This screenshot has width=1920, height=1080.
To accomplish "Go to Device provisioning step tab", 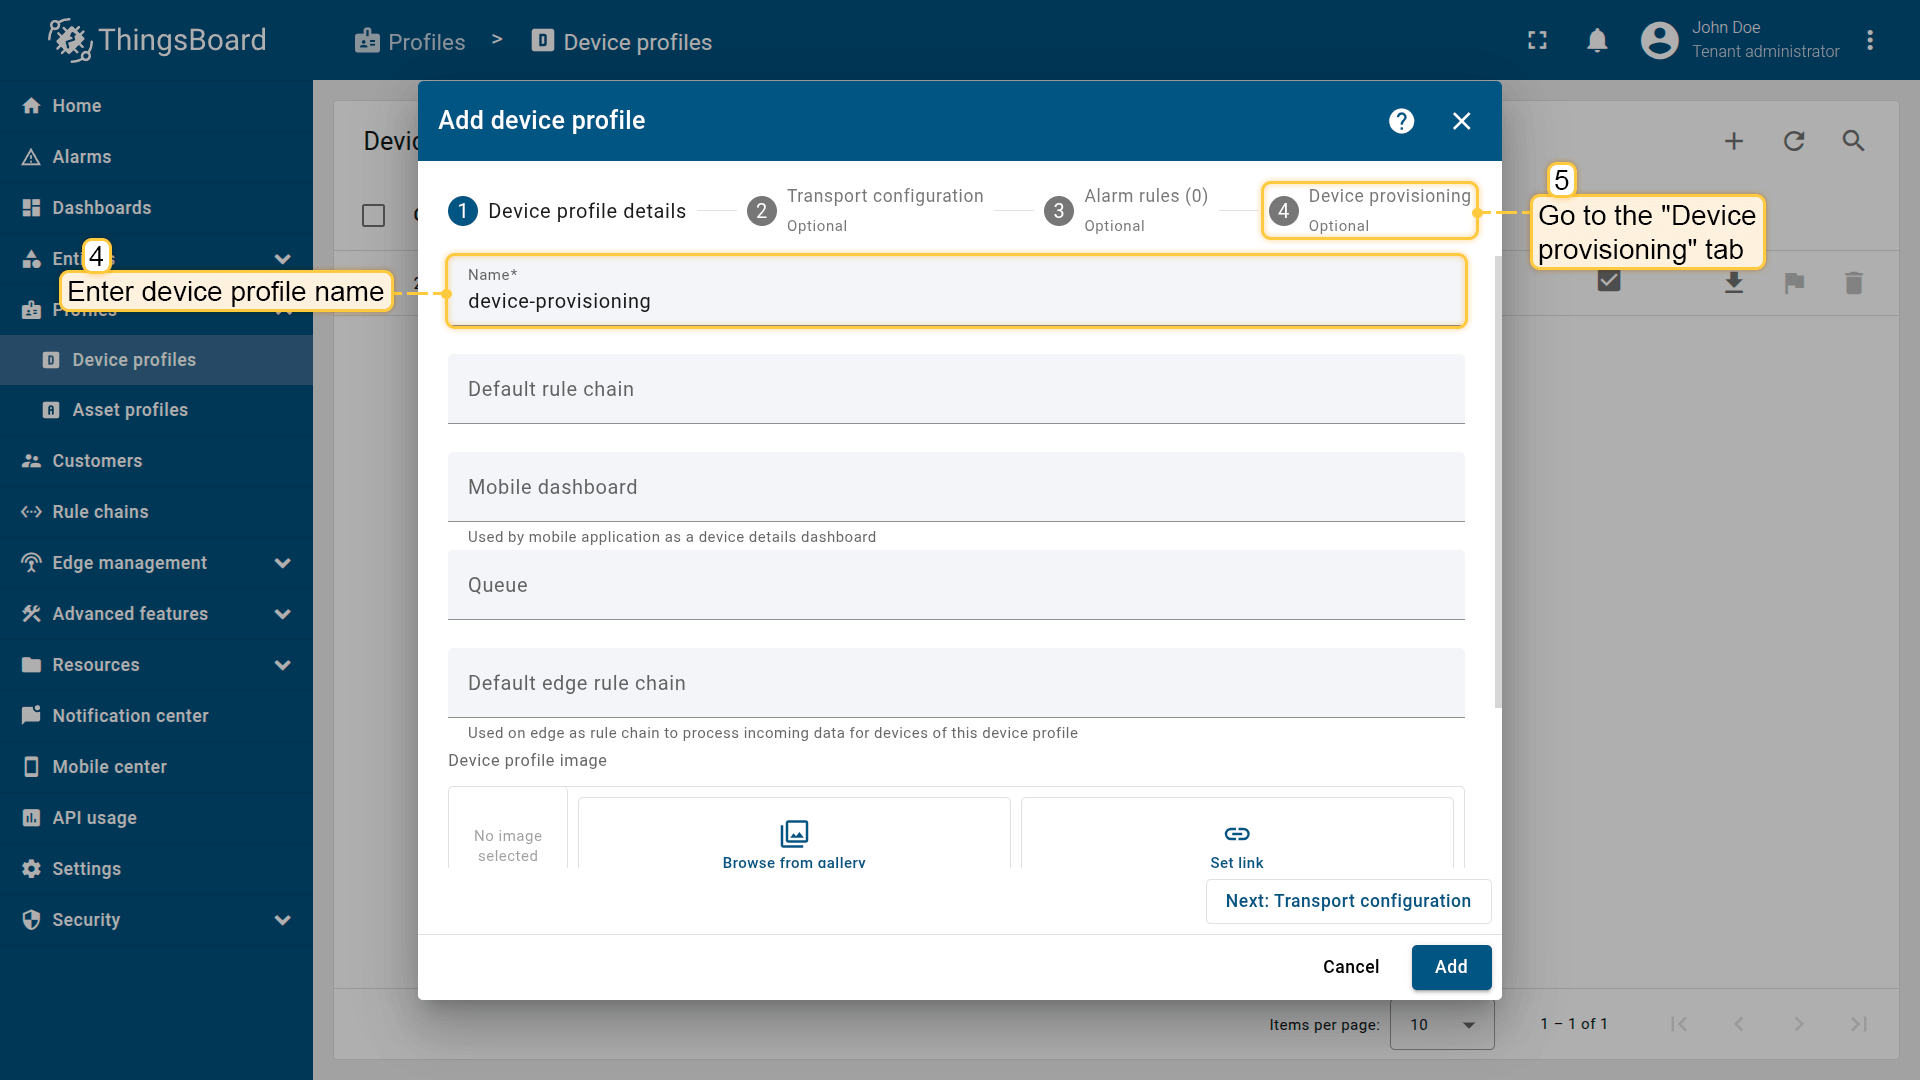I will pos(1369,210).
